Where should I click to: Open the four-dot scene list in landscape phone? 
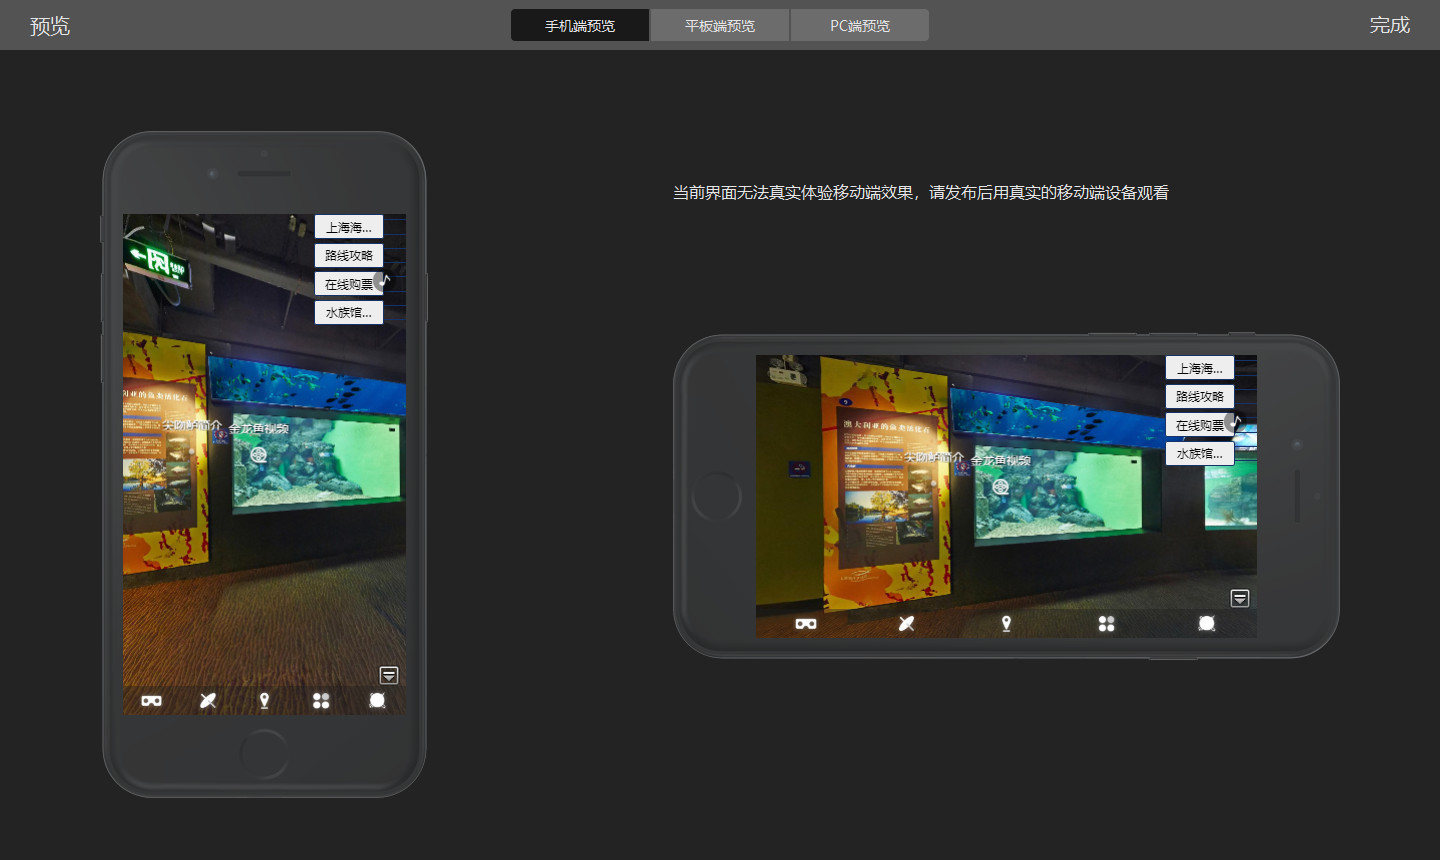(1106, 624)
